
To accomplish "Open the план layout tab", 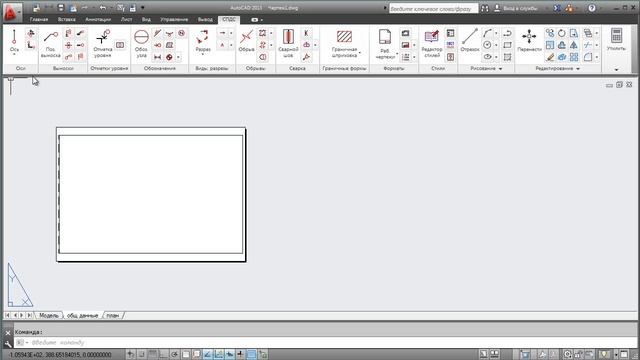I will (x=113, y=316).
